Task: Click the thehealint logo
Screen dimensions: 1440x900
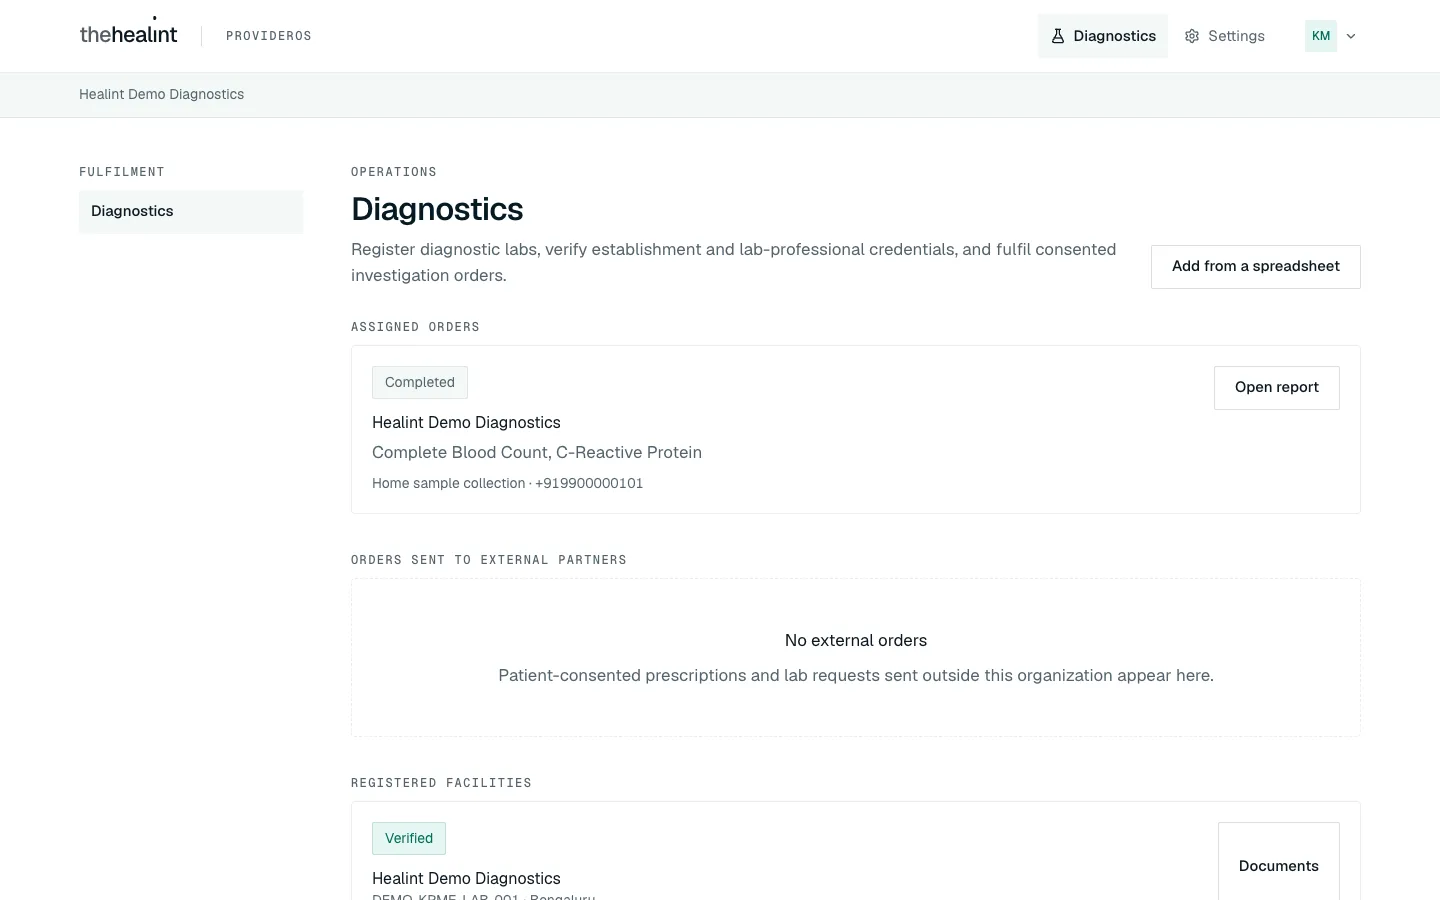Action: coord(128,33)
